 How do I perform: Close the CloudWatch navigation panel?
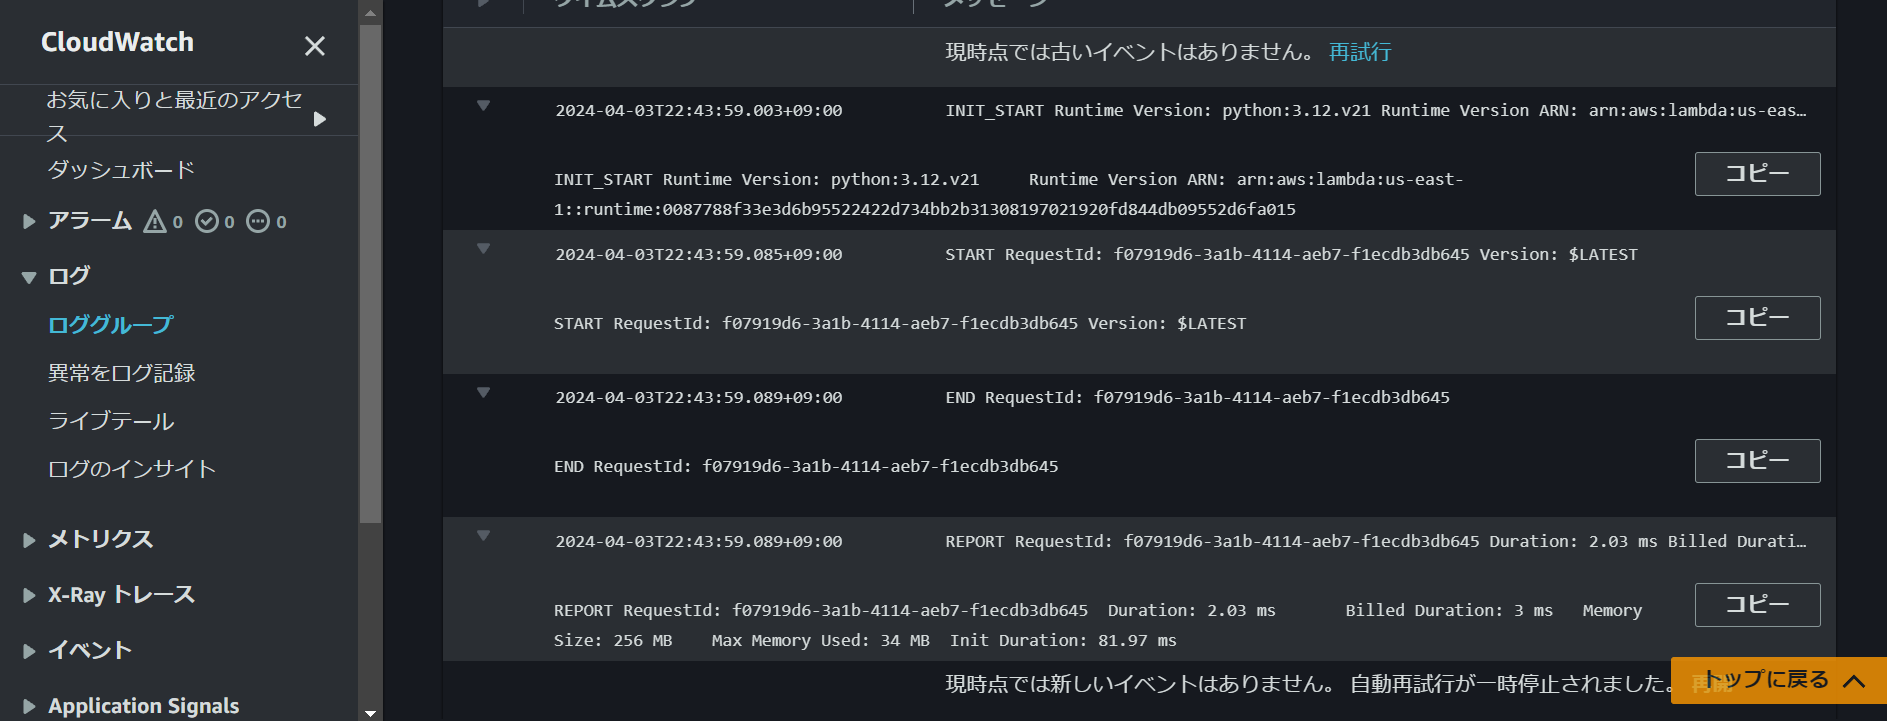[x=315, y=46]
